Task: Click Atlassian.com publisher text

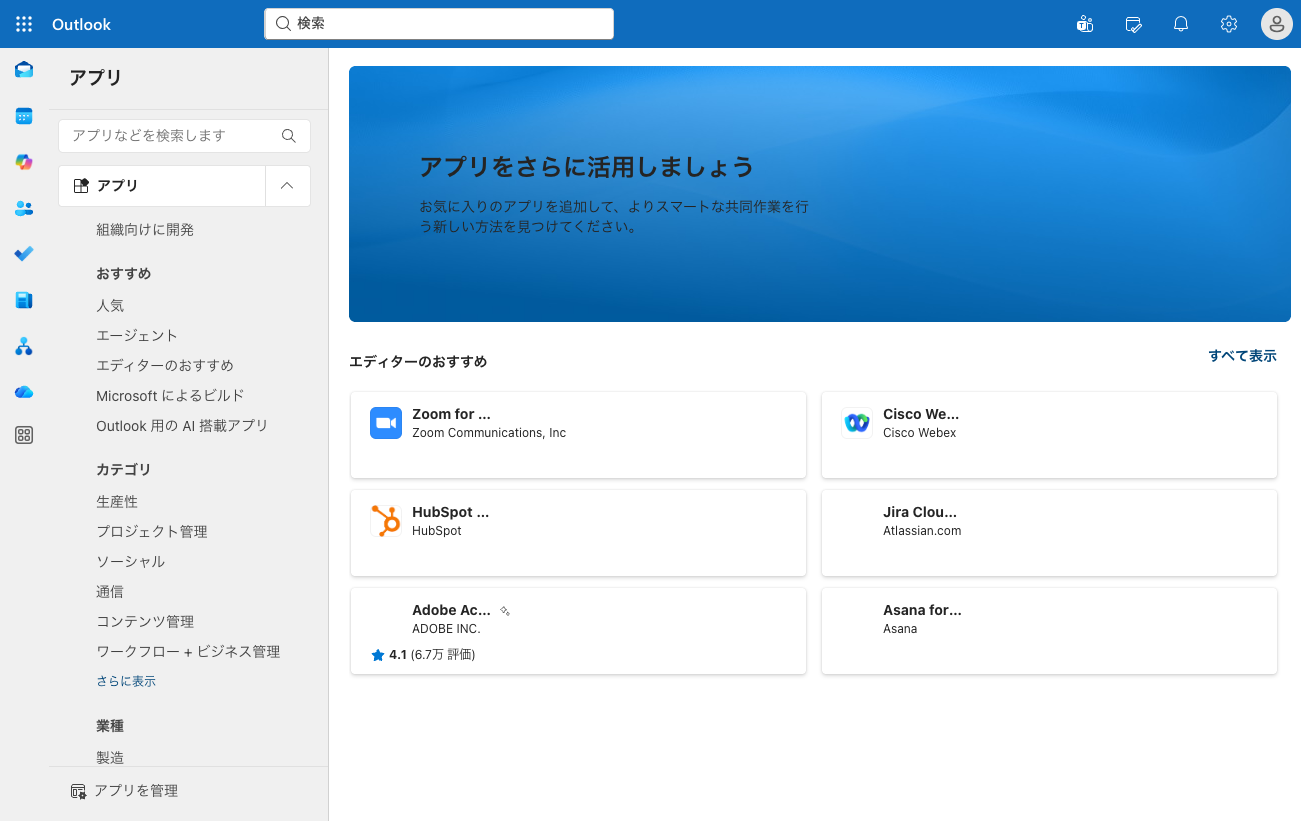Action: click(x=922, y=531)
